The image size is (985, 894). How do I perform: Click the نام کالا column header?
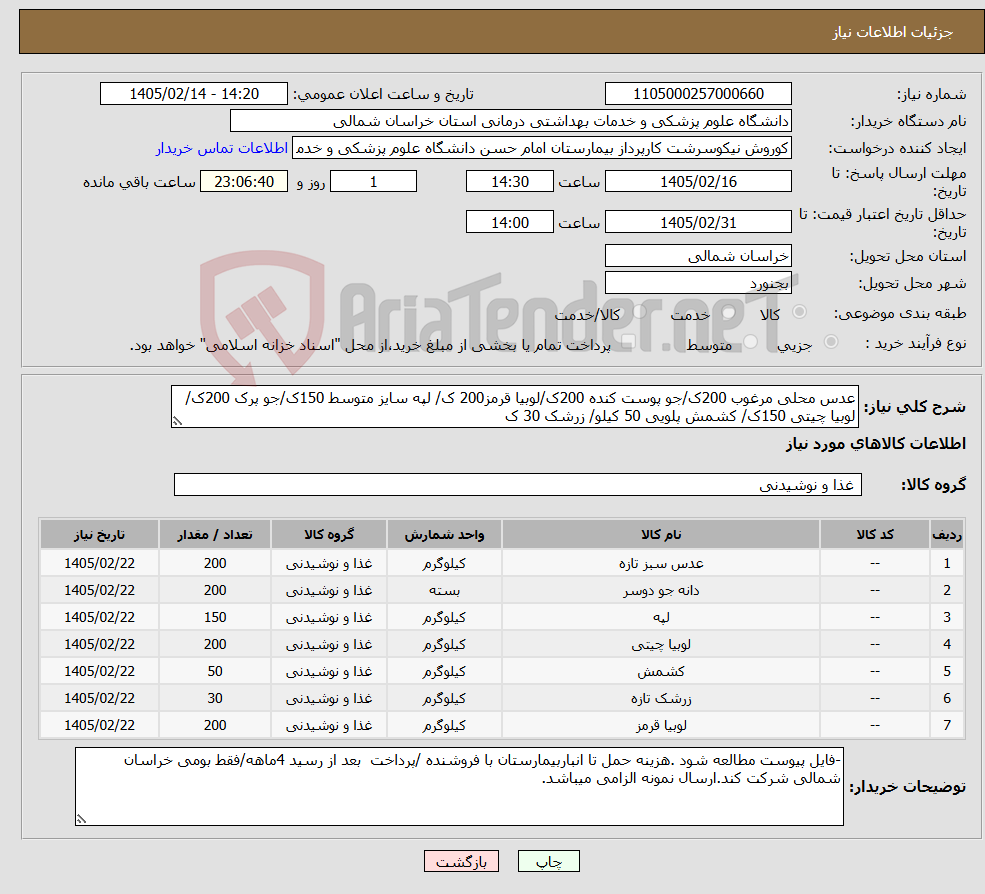pyautogui.click(x=661, y=535)
